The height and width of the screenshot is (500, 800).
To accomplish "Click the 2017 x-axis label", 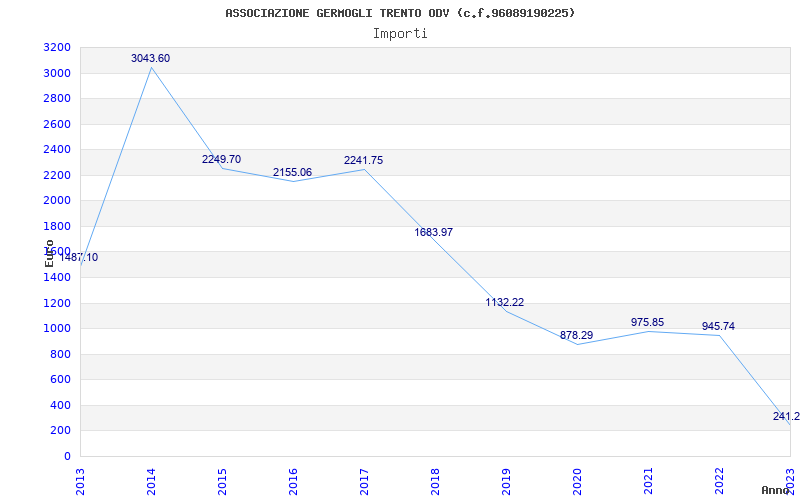I will pyautogui.click(x=364, y=482).
